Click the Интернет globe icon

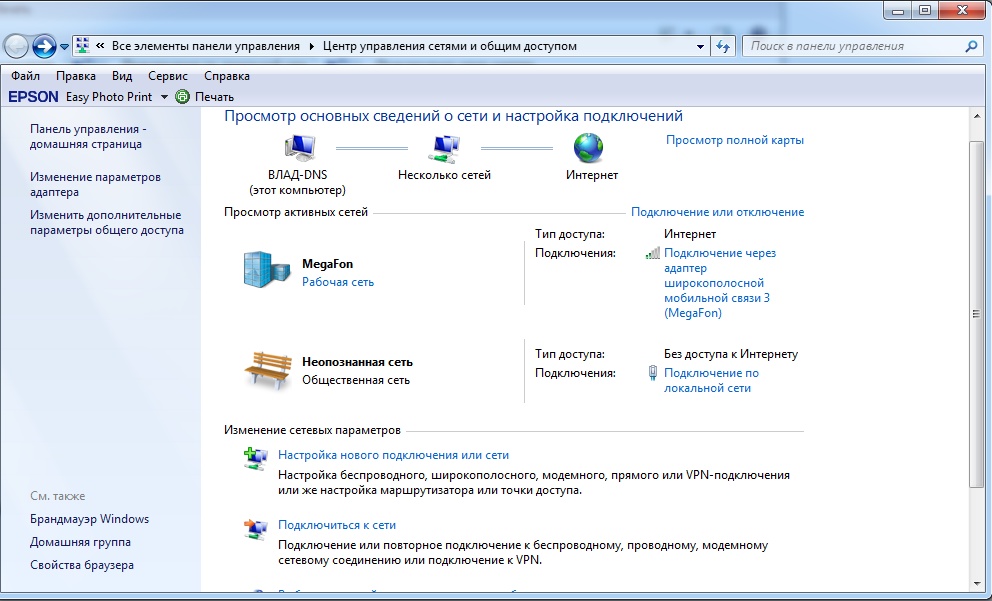588,148
